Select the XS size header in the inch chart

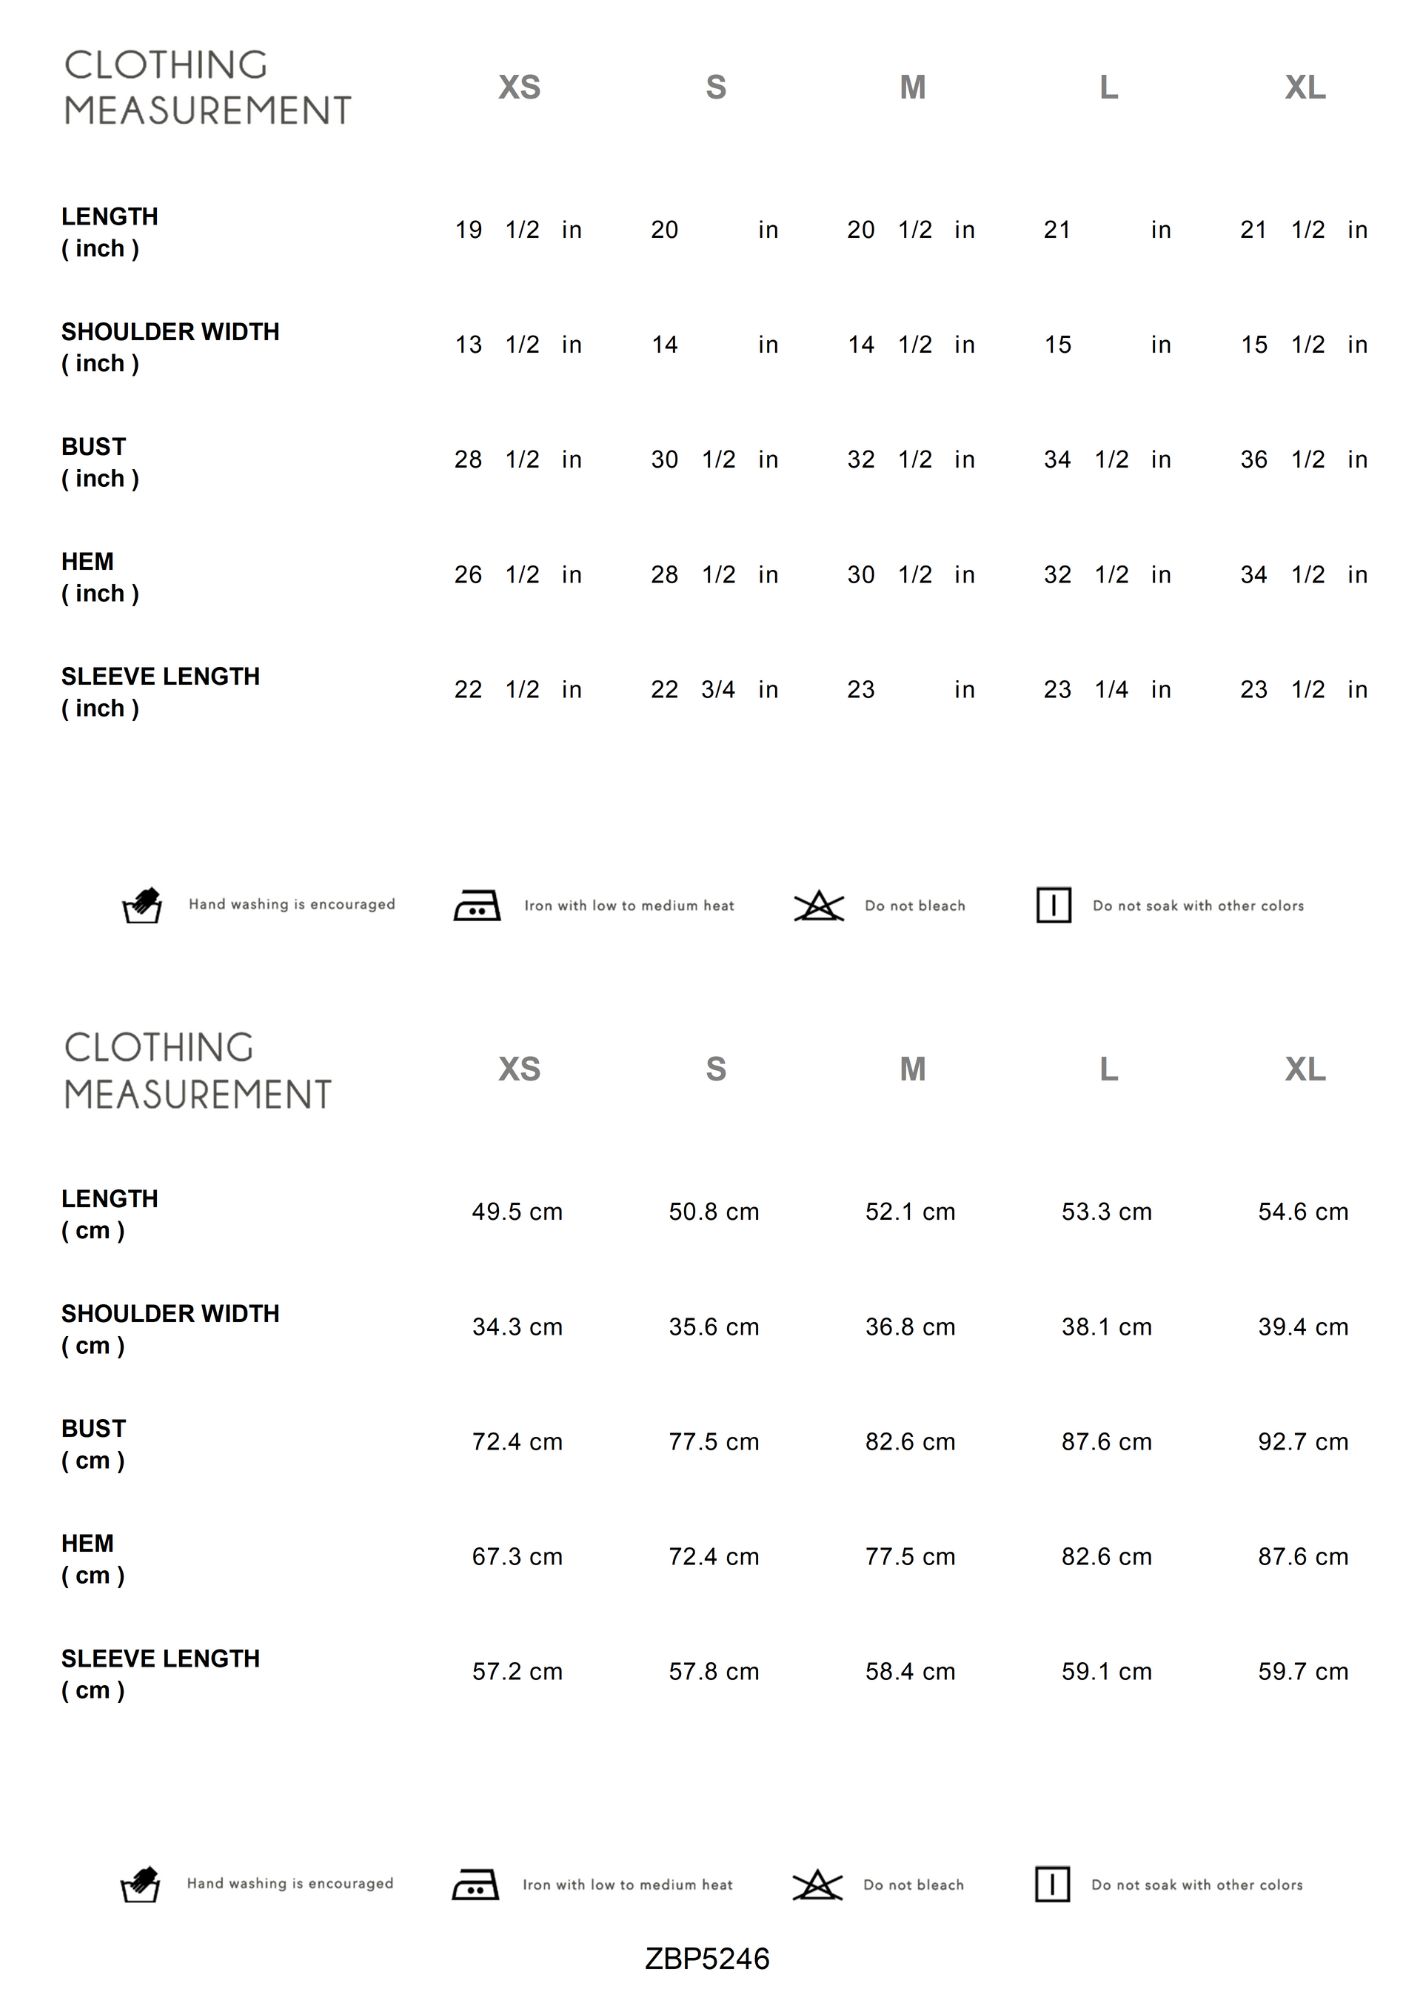[519, 88]
